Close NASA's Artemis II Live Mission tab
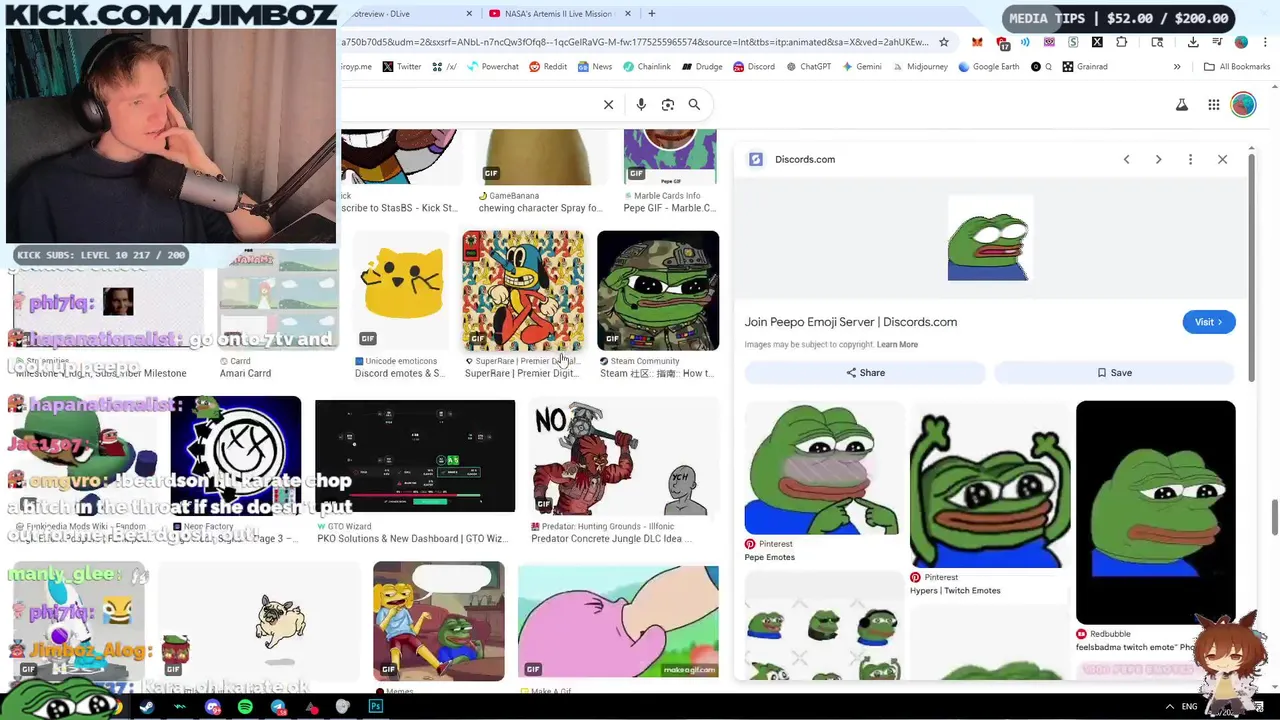The image size is (1280, 720). pos(628,14)
